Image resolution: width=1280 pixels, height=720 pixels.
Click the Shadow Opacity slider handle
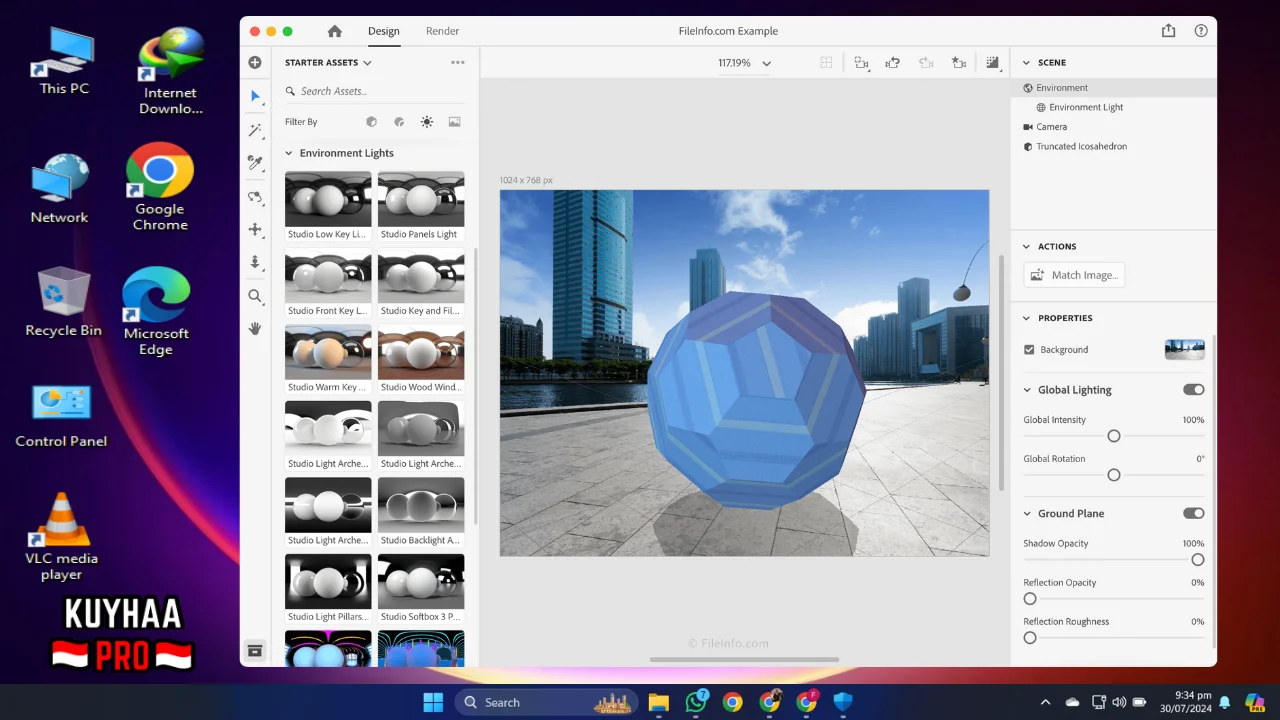click(1197, 560)
